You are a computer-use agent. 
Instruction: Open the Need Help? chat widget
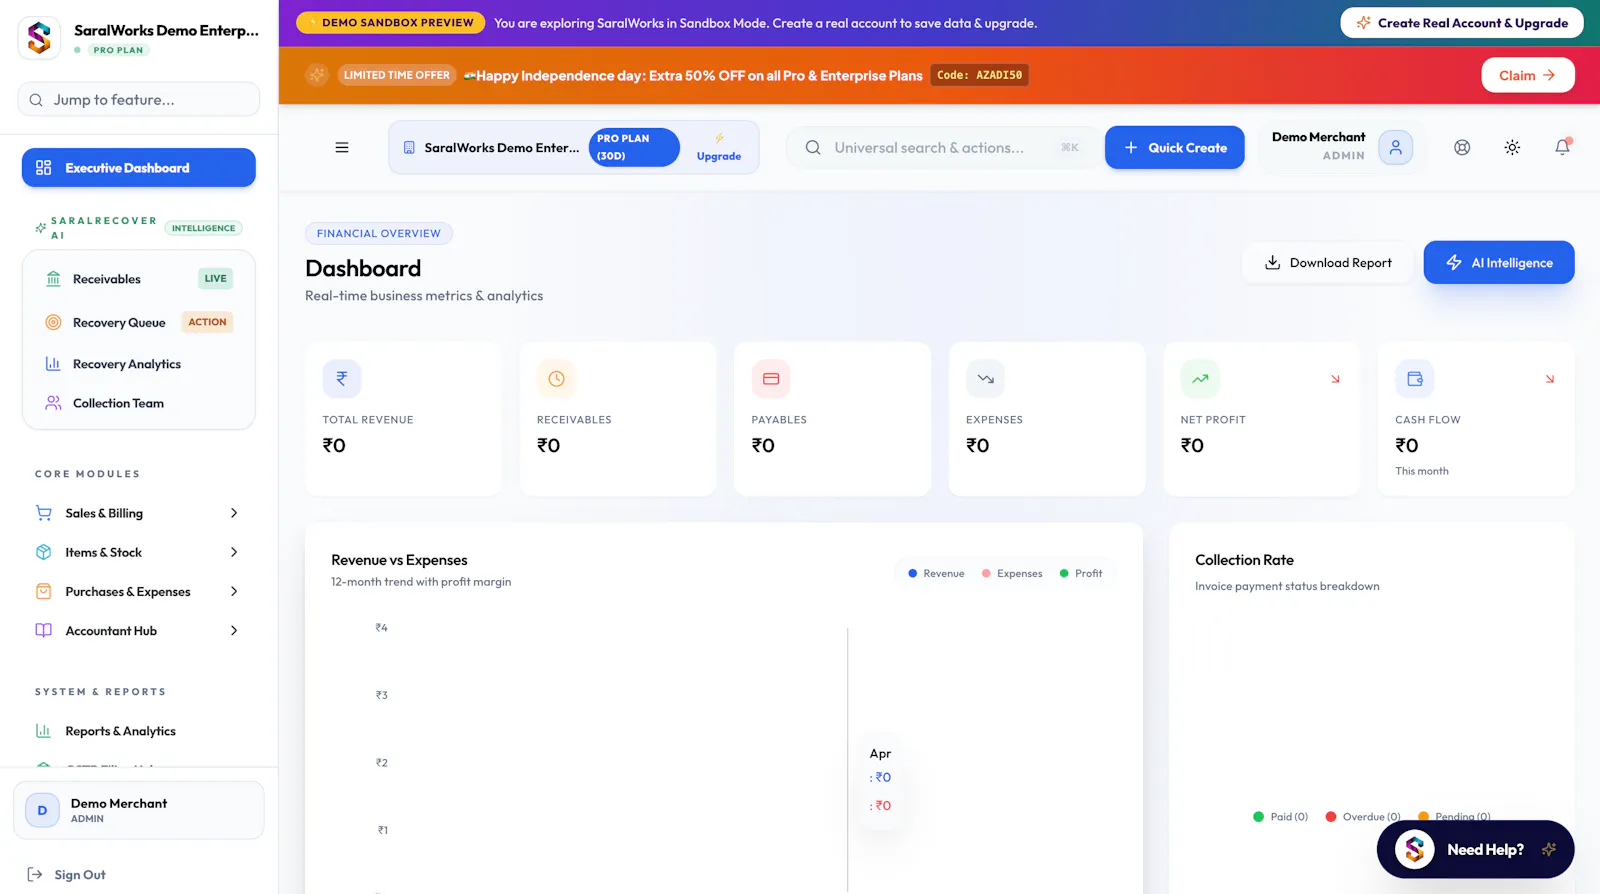tap(1476, 850)
